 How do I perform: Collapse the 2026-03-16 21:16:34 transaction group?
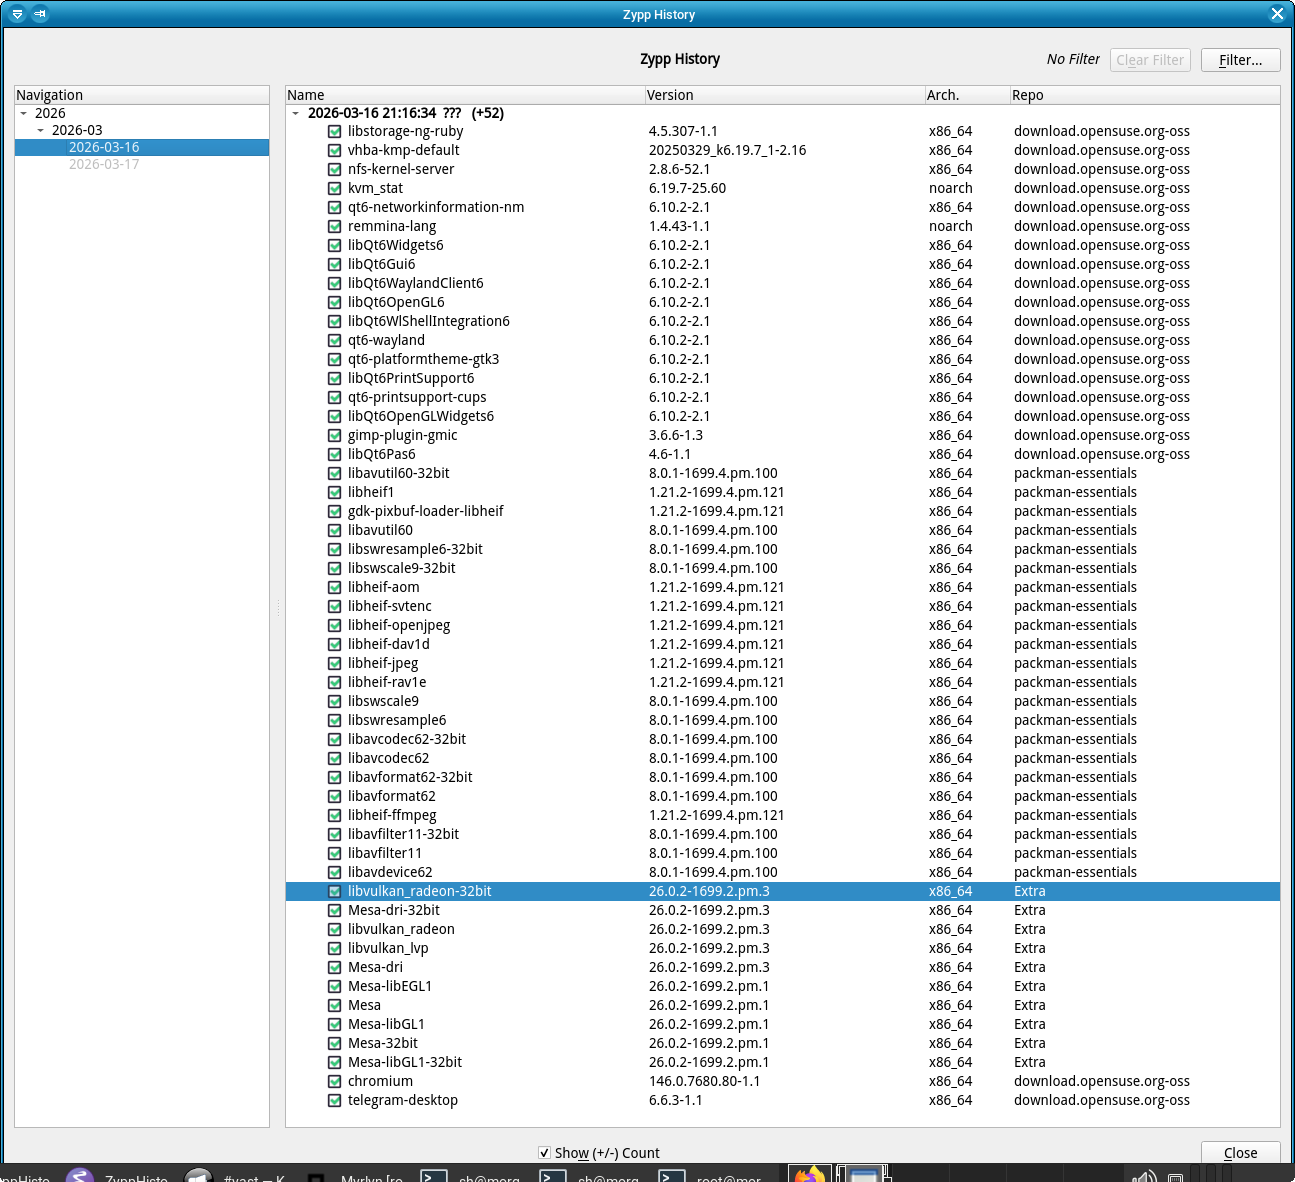[295, 113]
